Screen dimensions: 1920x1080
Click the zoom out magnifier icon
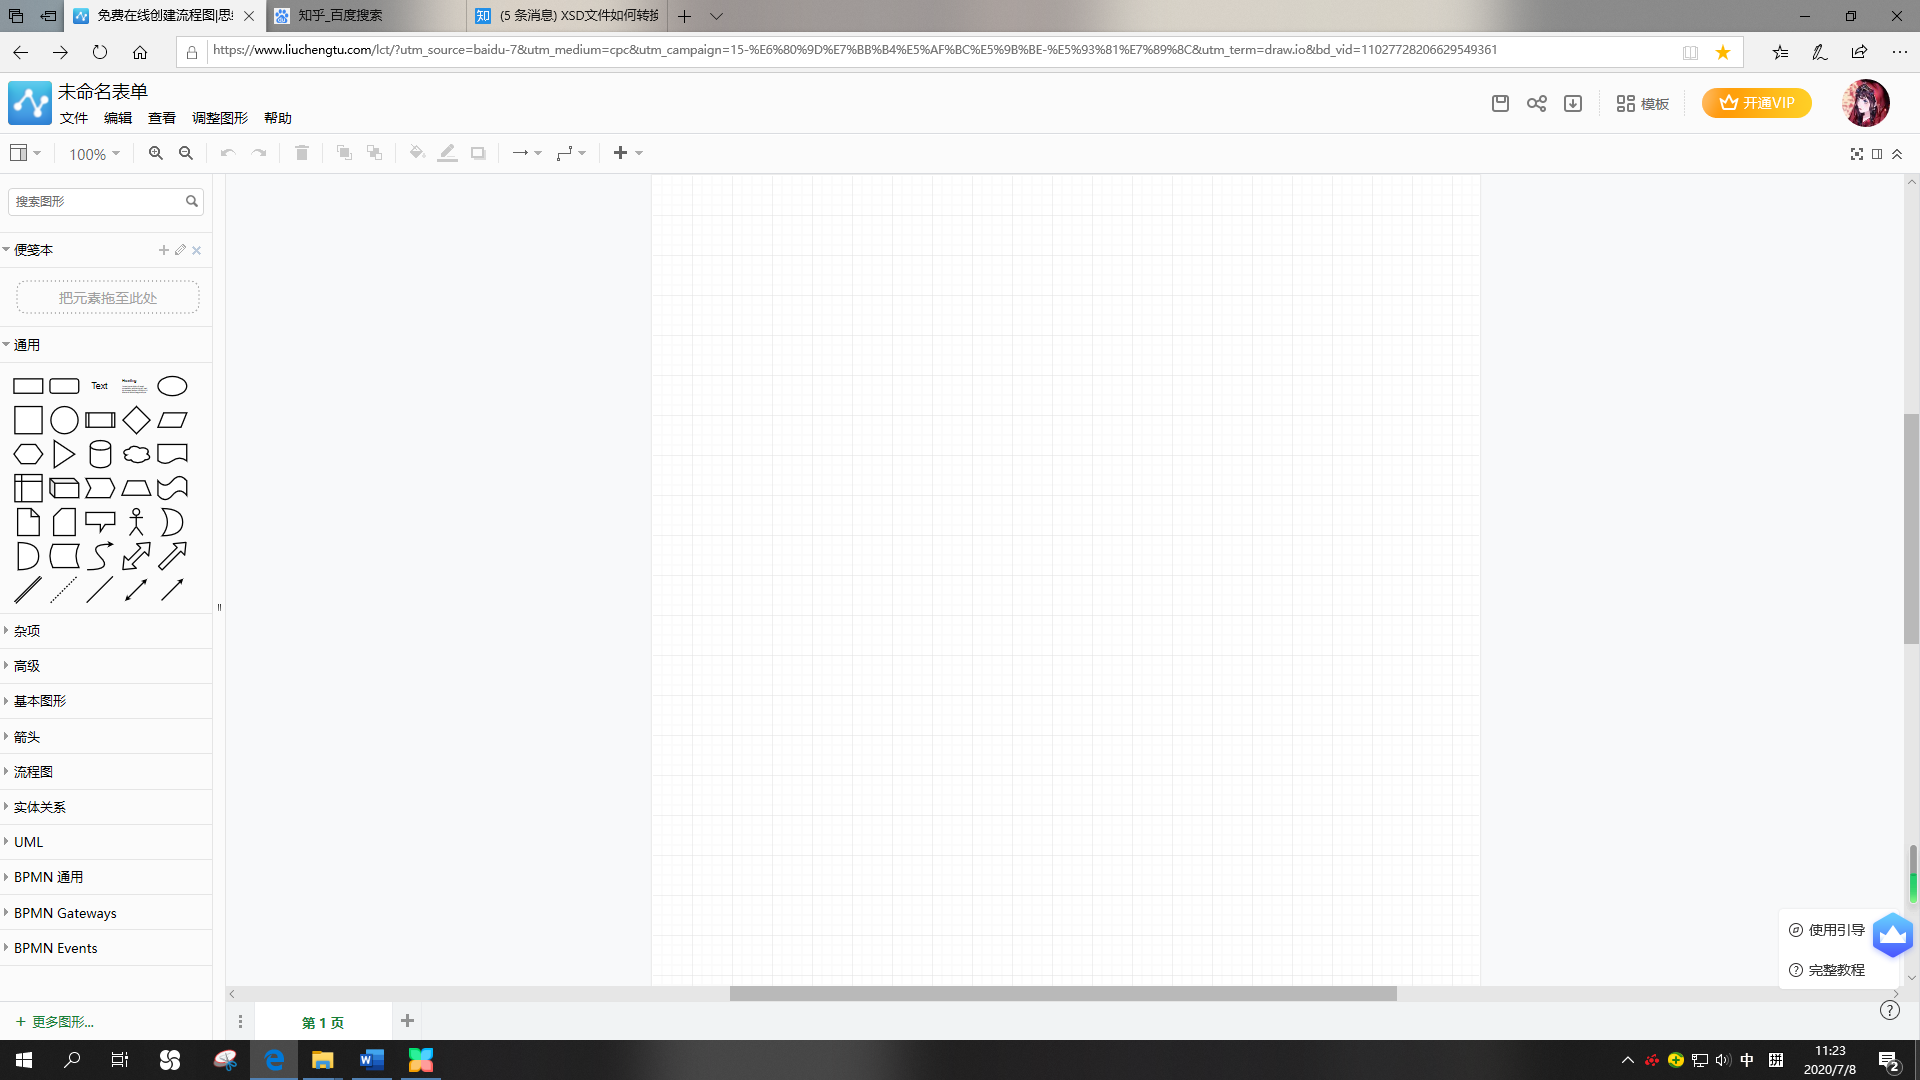[x=186, y=153]
